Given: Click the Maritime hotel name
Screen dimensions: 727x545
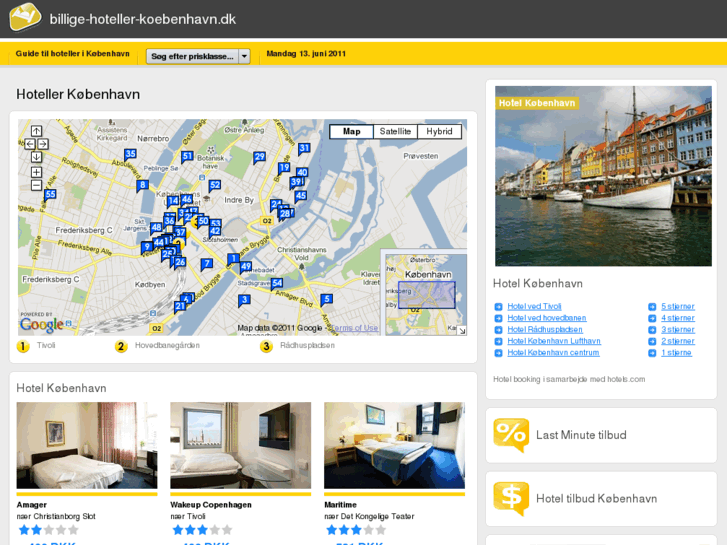Looking at the screenshot, I should click(340, 505).
